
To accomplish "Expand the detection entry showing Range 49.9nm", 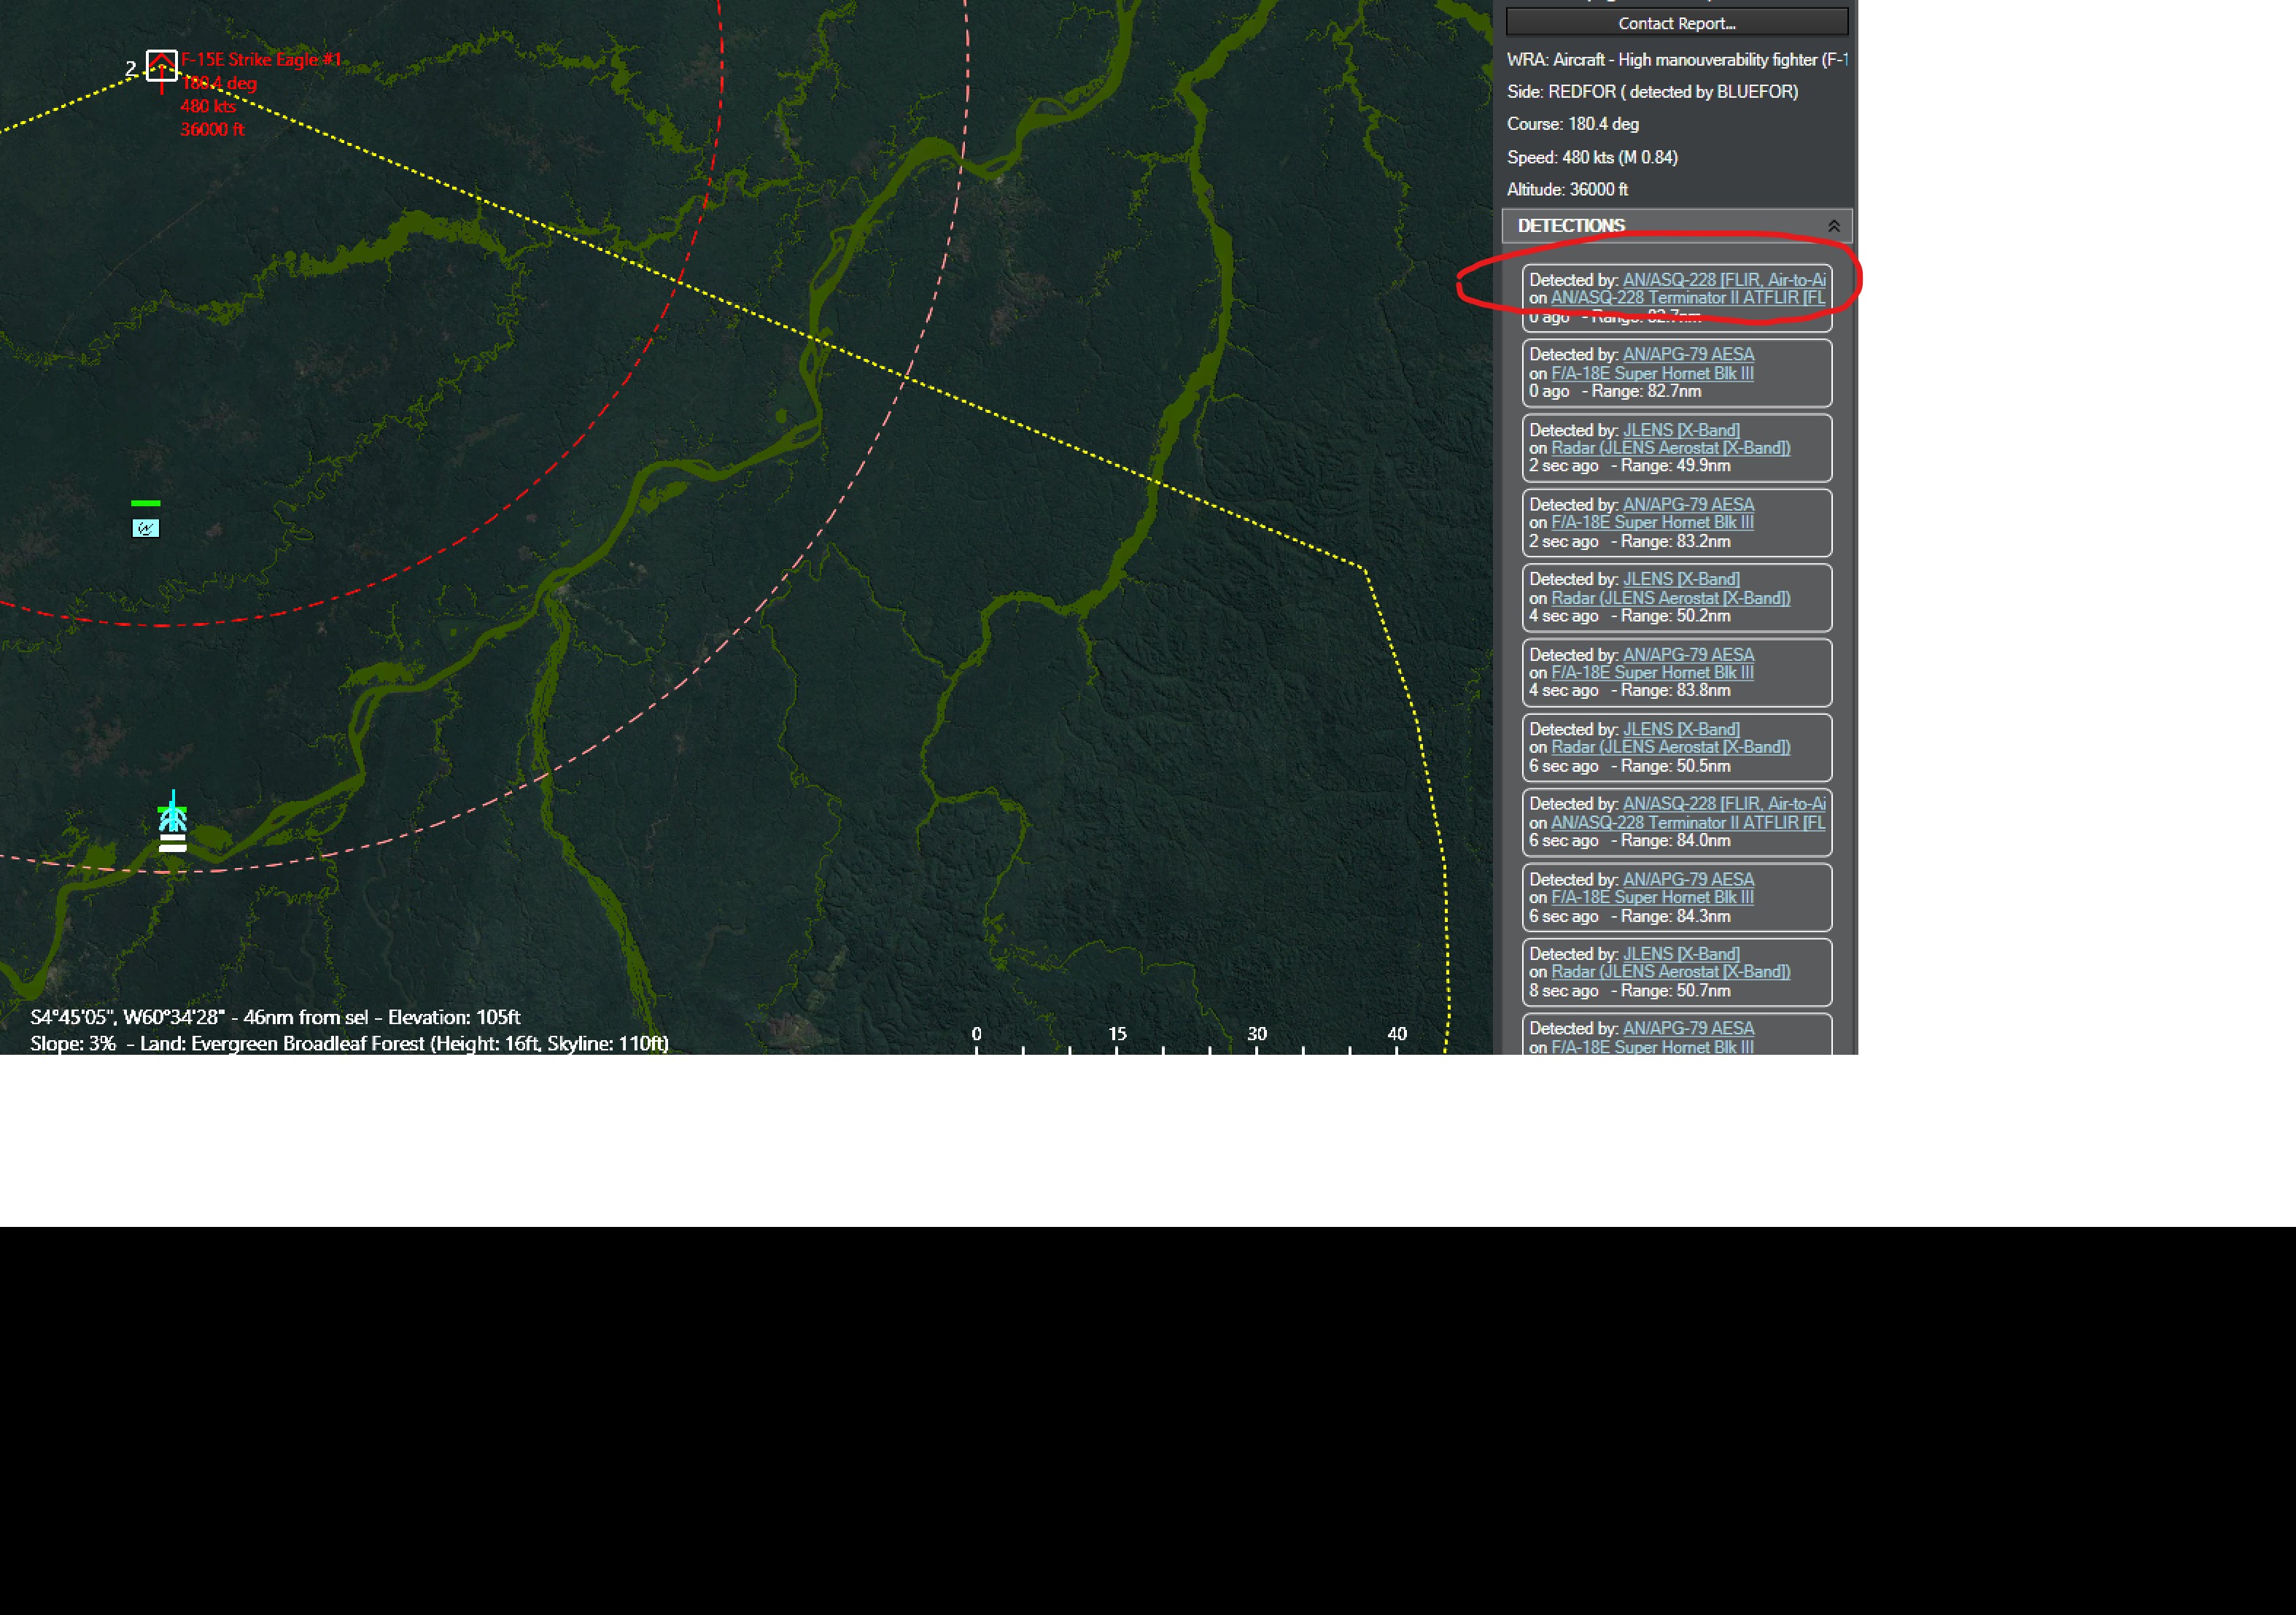I will 1678,448.
